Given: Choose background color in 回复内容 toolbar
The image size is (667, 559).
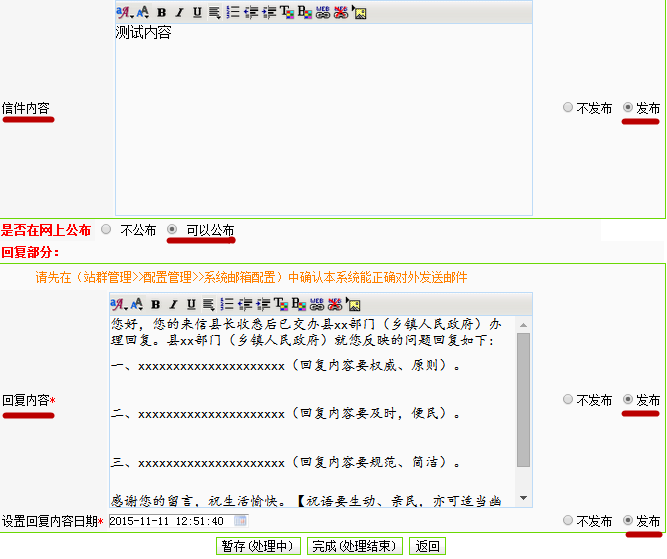Looking at the screenshot, I should (298, 304).
